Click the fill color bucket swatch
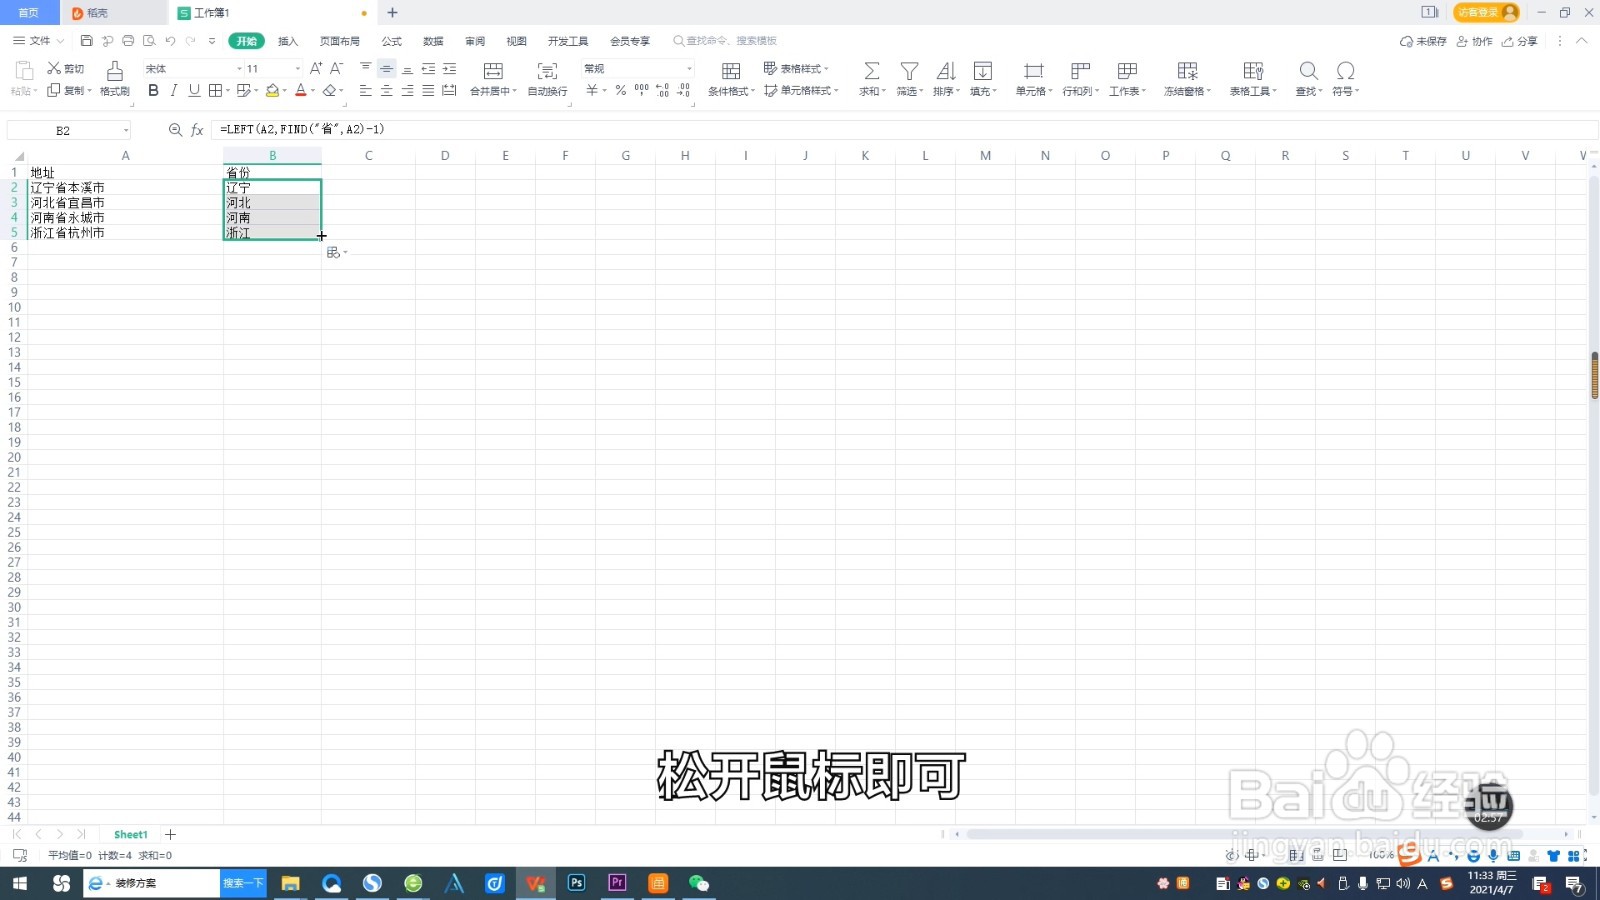Image resolution: width=1600 pixels, height=900 pixels. (x=272, y=91)
